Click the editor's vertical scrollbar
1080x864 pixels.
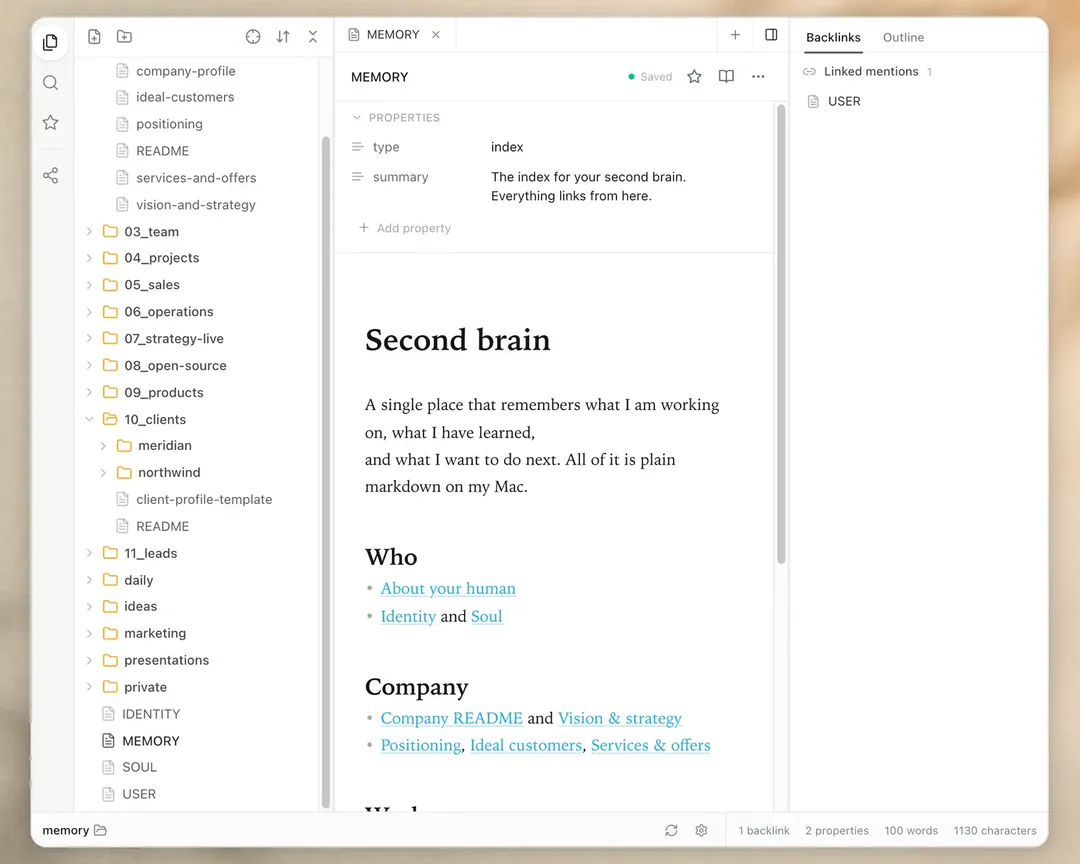tap(781, 334)
